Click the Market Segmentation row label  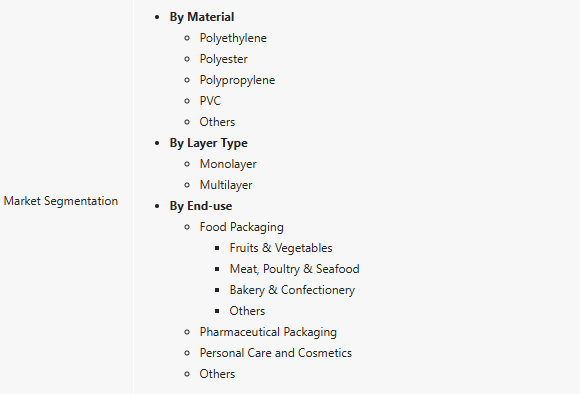[x=61, y=201]
